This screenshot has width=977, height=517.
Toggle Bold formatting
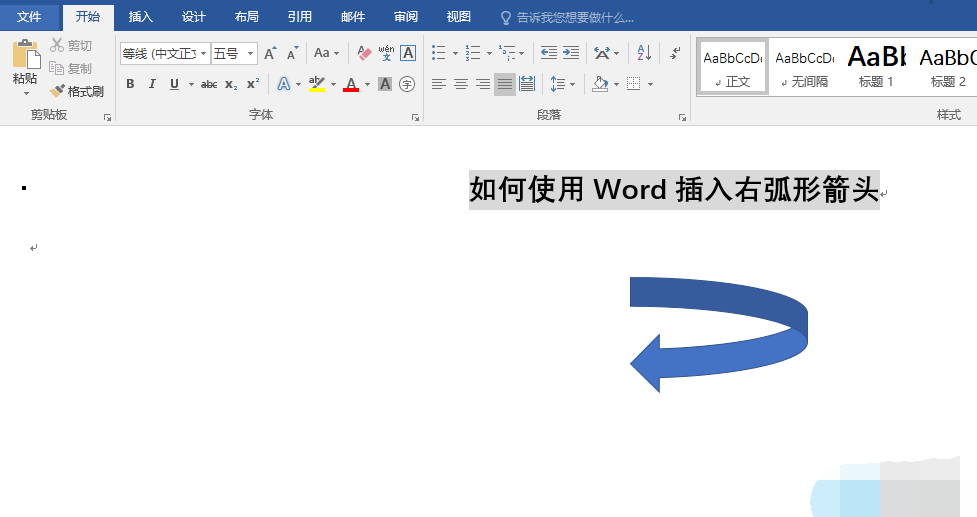(x=130, y=84)
